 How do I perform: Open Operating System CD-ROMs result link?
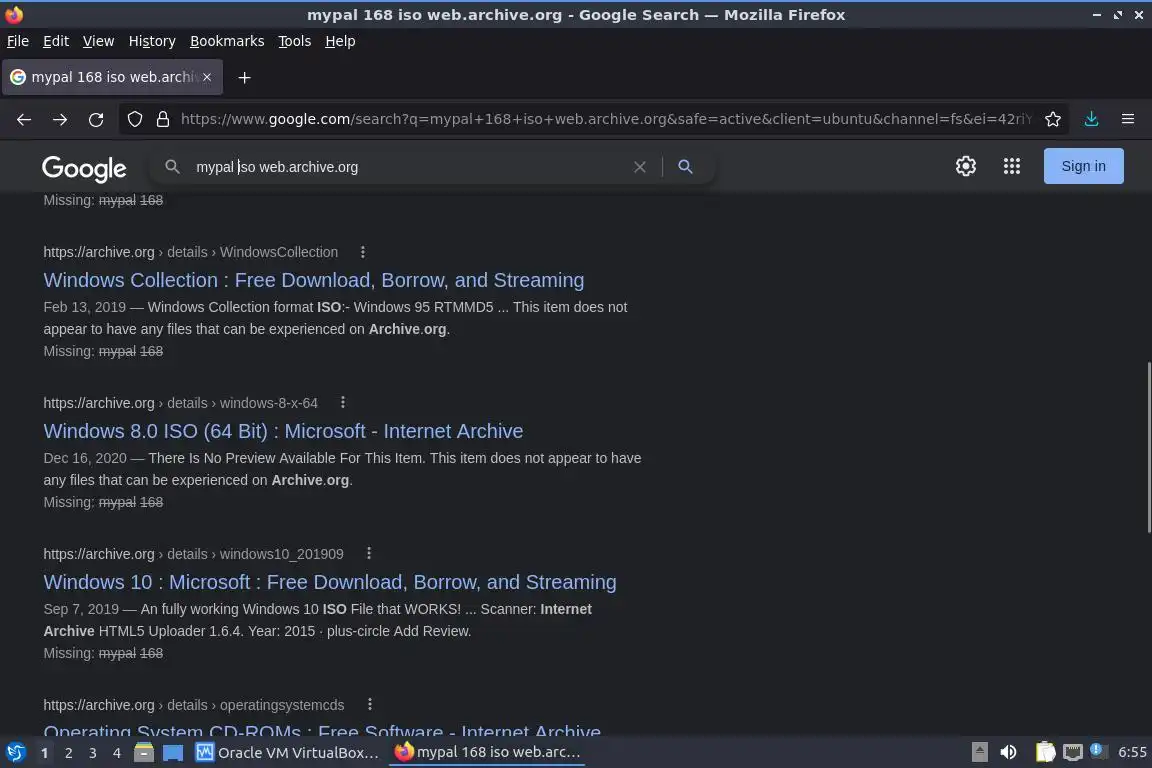322,731
